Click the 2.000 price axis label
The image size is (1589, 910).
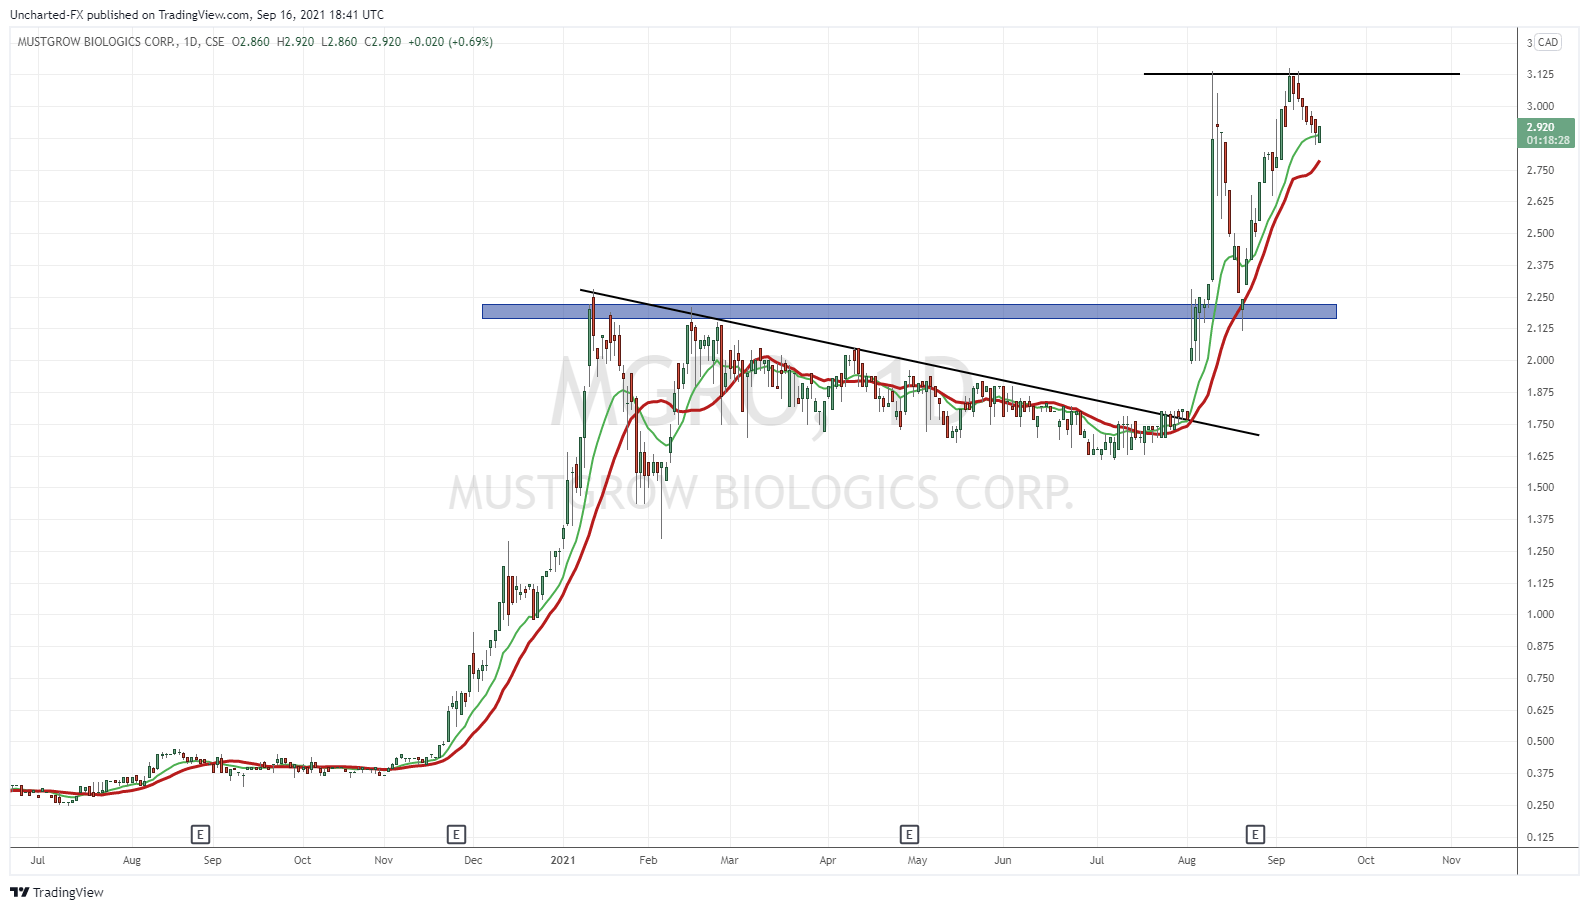(1540, 360)
